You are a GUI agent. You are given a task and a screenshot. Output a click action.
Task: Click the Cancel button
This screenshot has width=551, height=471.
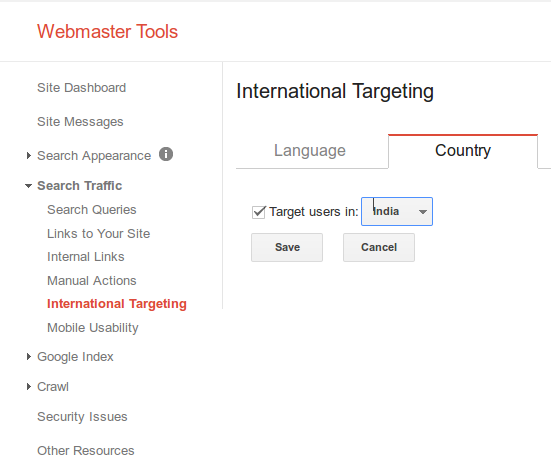[x=379, y=247]
